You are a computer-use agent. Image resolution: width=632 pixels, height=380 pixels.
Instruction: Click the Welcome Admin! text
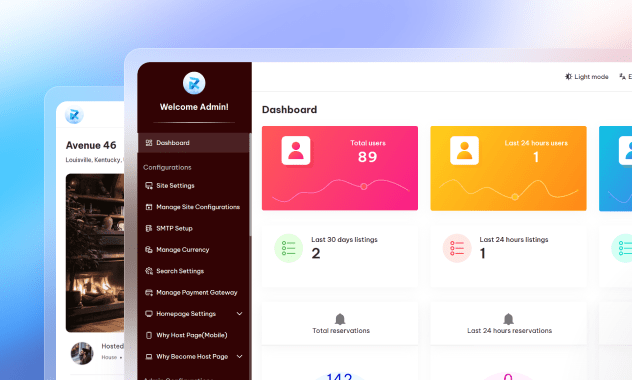[x=194, y=107]
